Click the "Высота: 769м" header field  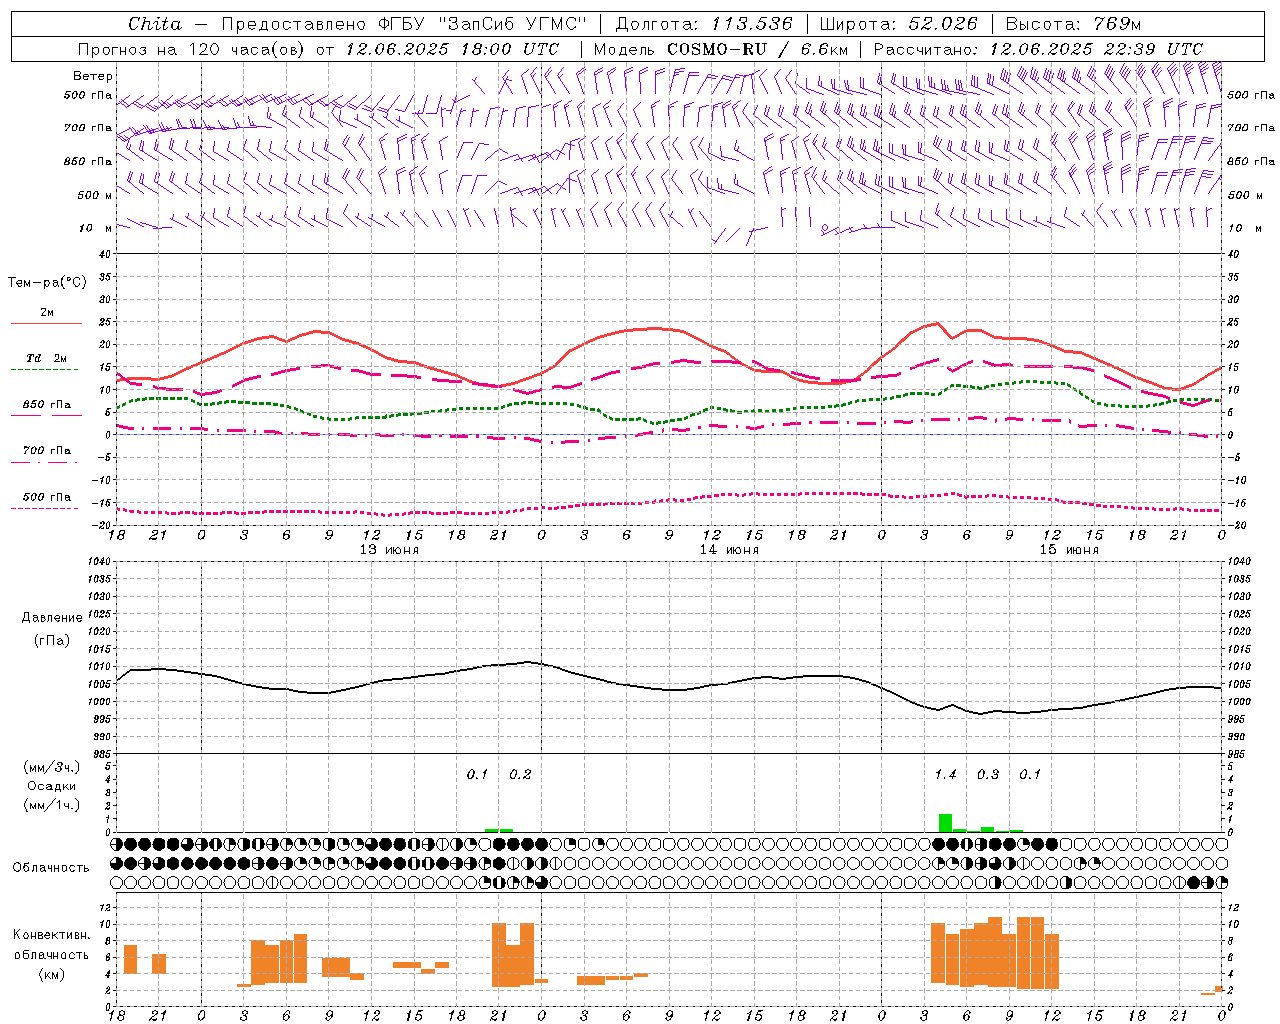[1073, 24]
